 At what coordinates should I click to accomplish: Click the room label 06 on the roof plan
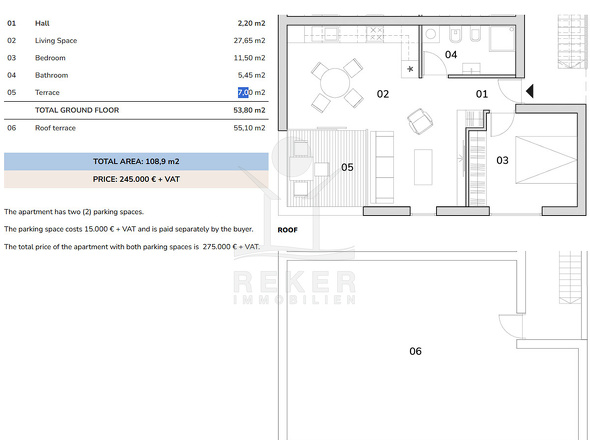[415, 351]
